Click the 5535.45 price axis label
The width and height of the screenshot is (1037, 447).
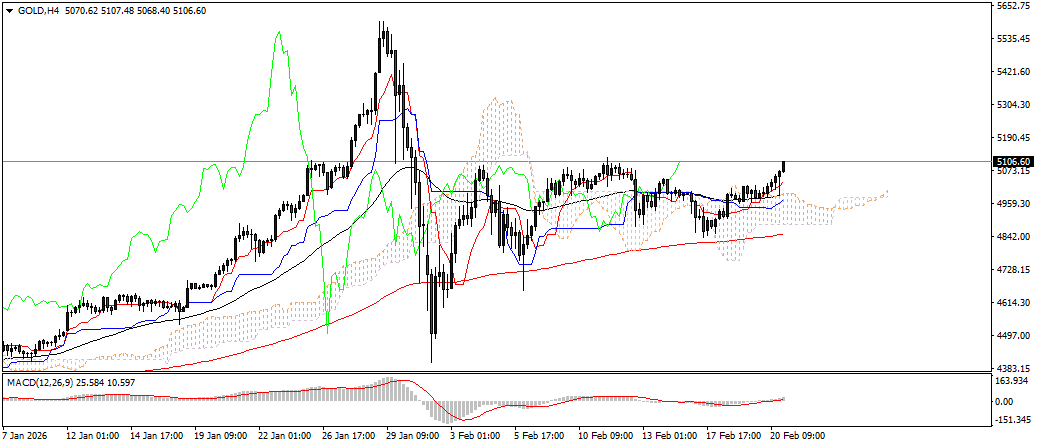coord(1014,39)
